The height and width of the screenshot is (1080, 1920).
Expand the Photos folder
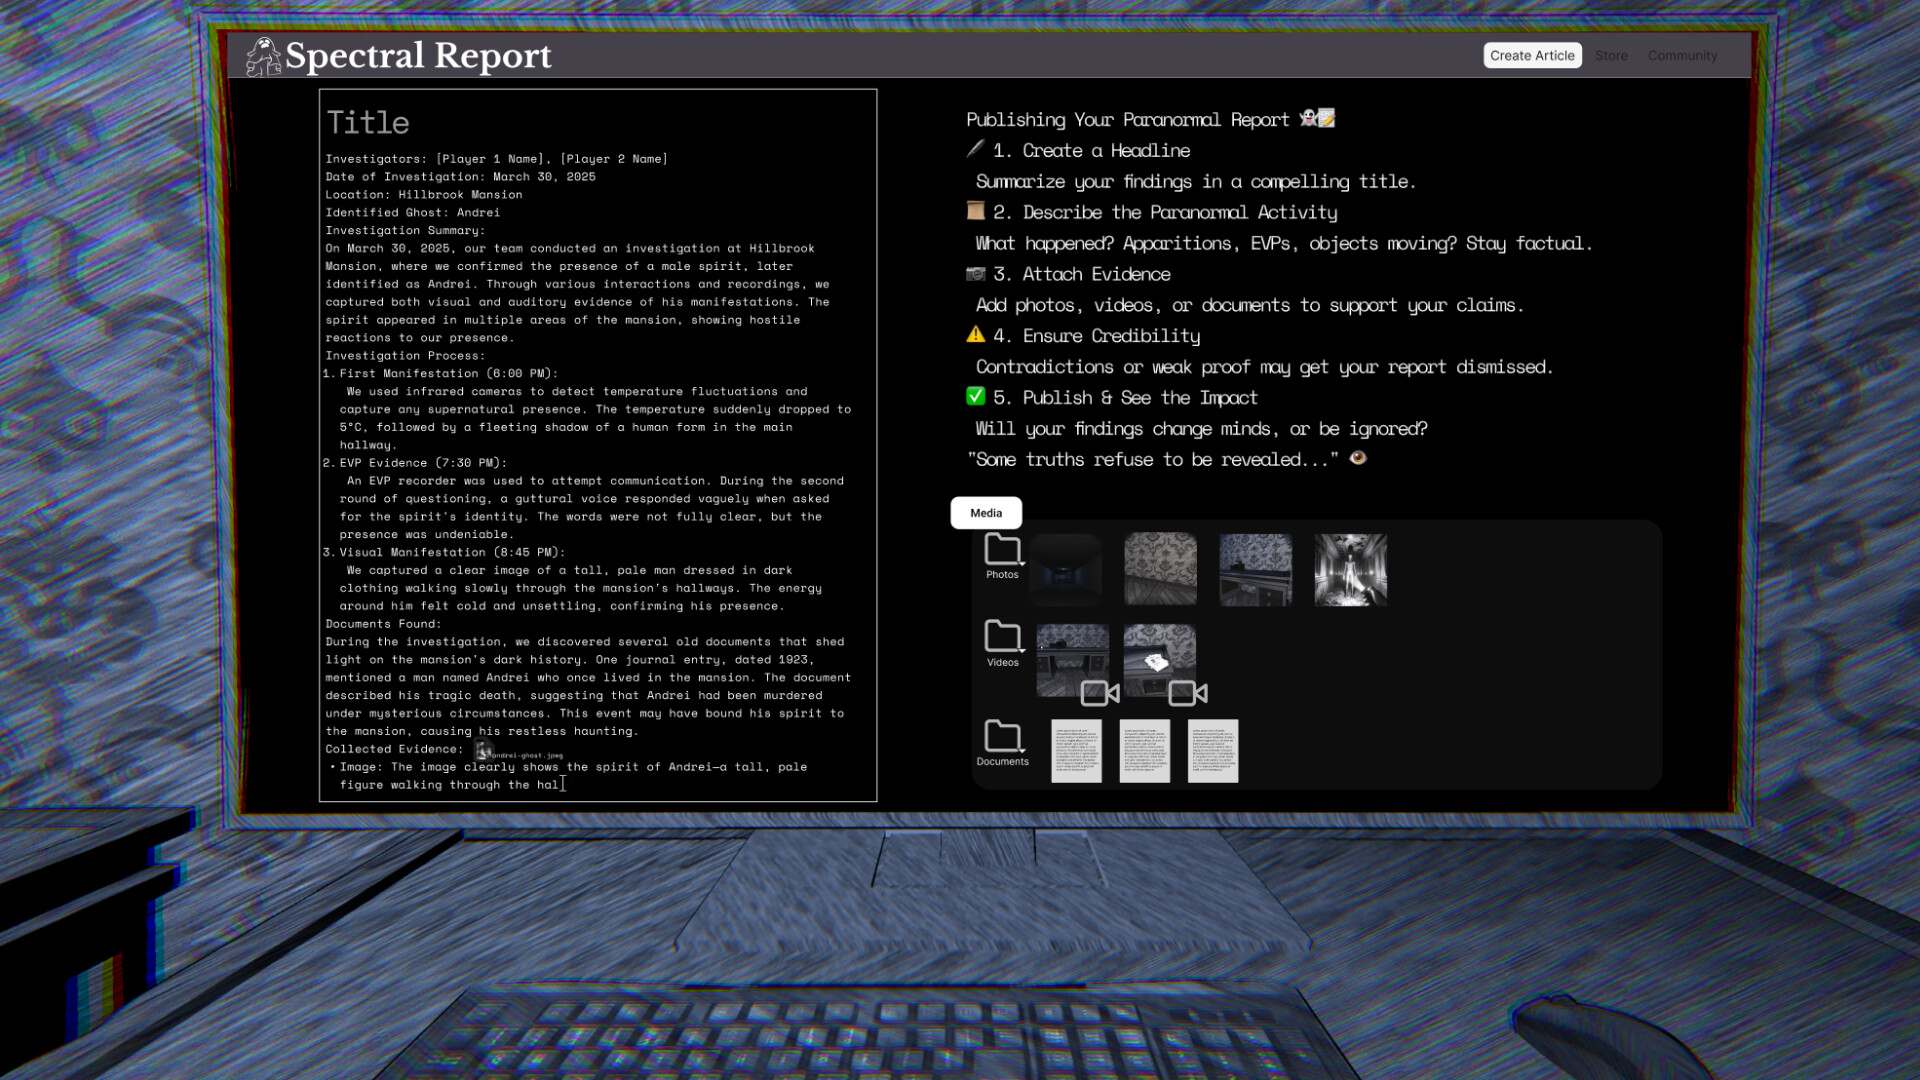1003,549
